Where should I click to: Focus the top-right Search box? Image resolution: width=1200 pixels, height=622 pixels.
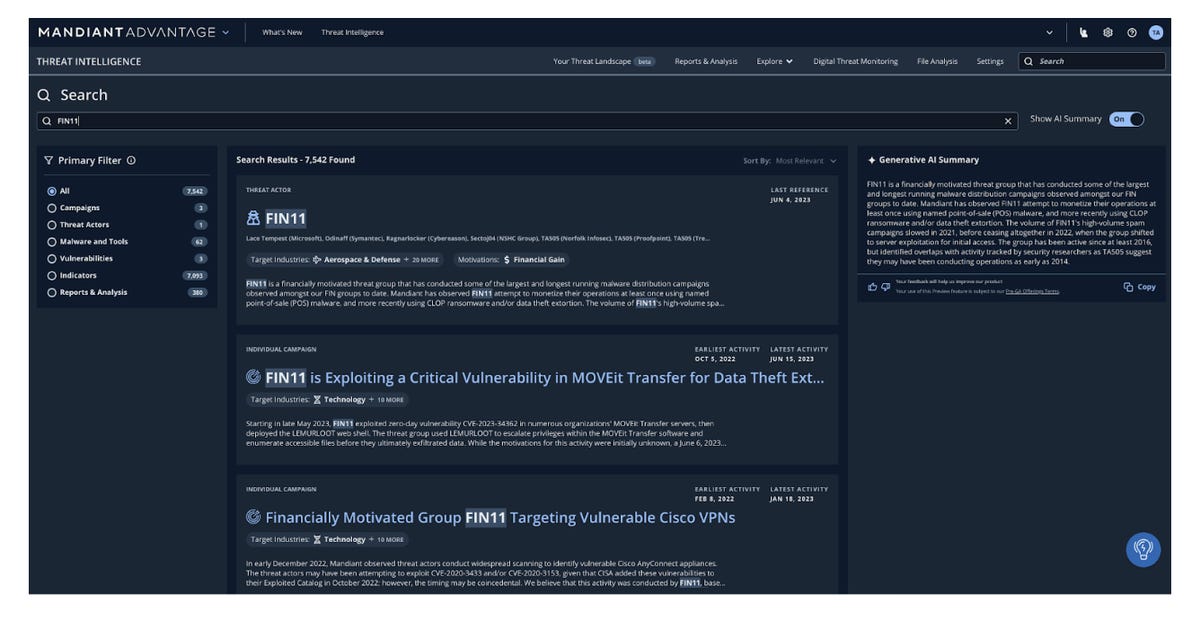1092,61
